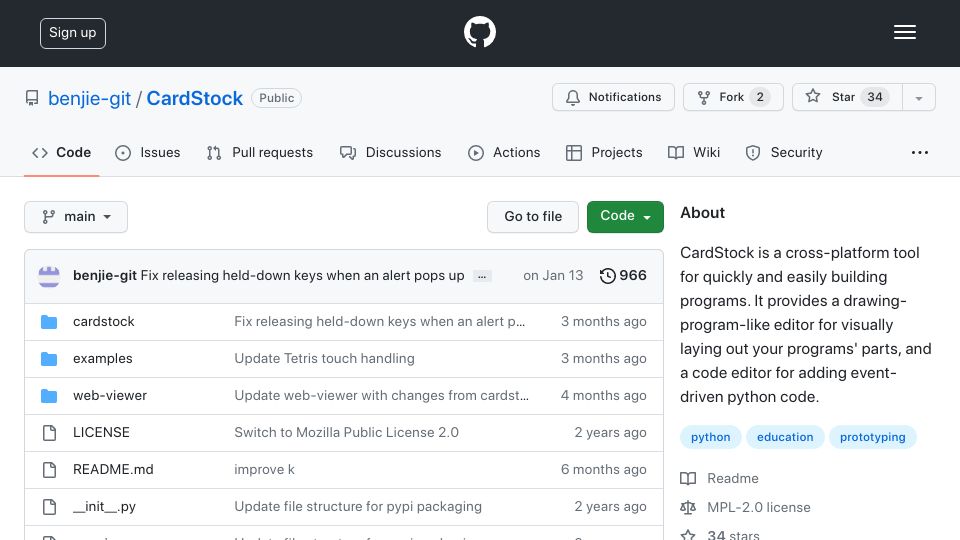Click the git branch icon on main button

pos(48,217)
